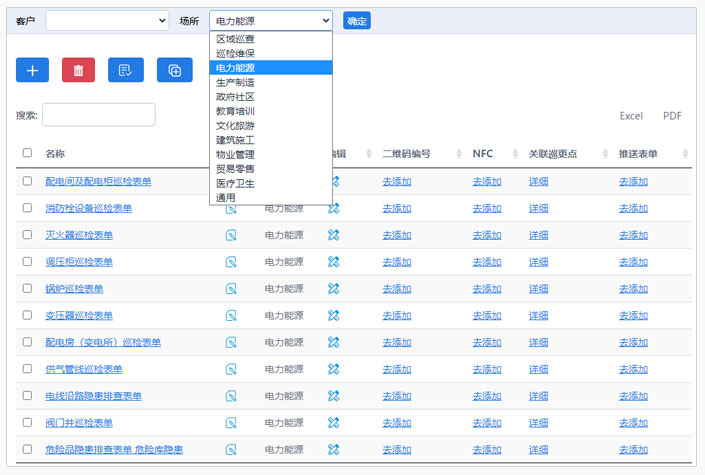
Task: Open the 客户 dropdown
Action: click(107, 21)
